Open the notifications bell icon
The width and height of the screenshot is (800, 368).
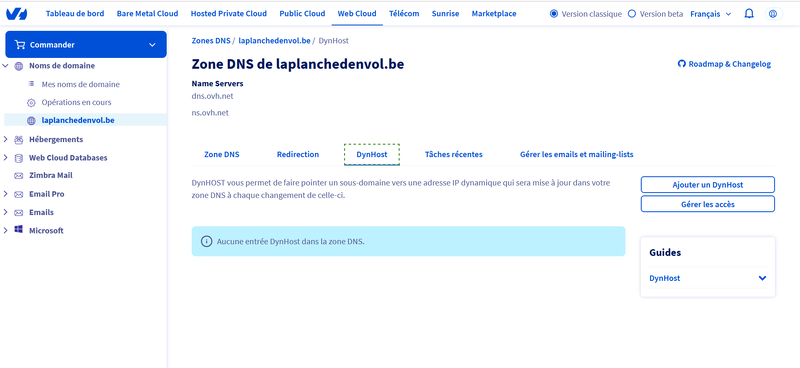(x=749, y=14)
